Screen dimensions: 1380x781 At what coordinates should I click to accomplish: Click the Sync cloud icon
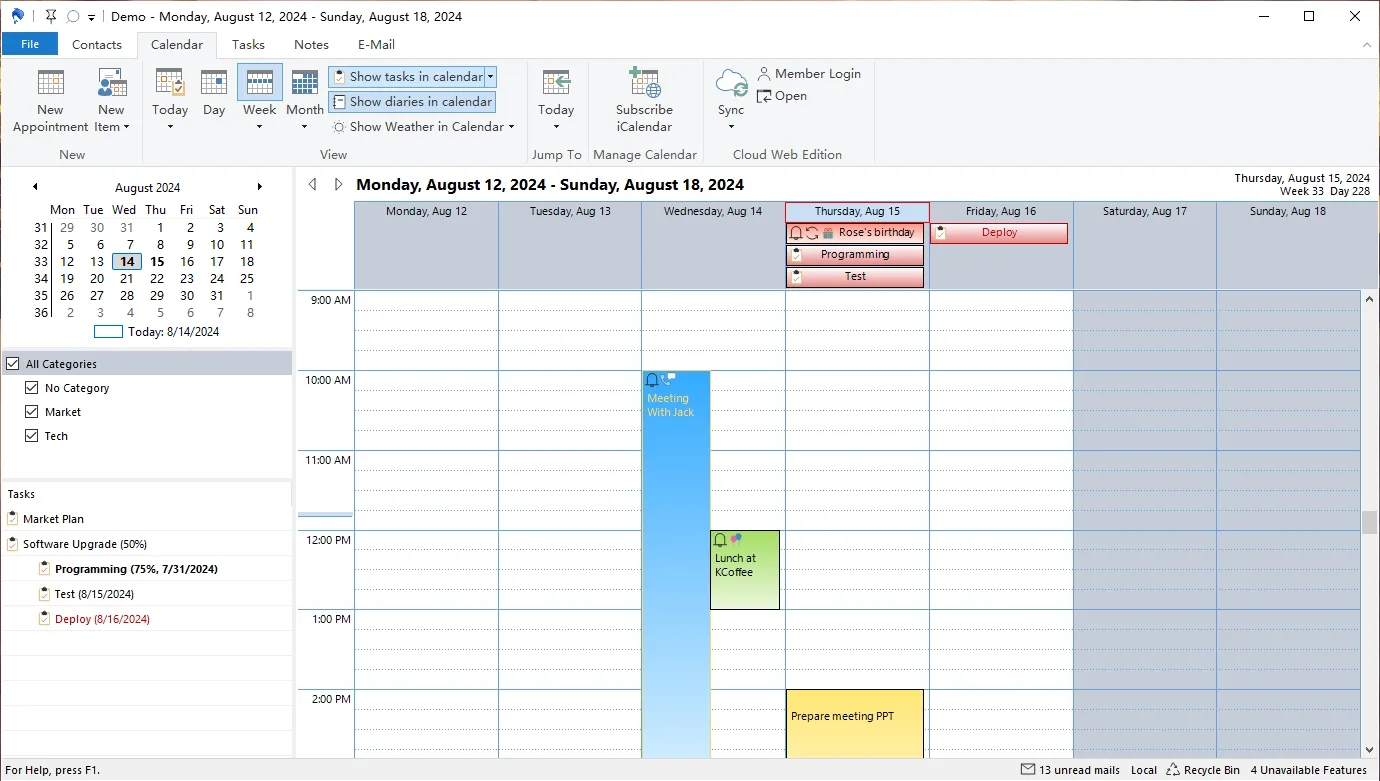click(x=731, y=83)
